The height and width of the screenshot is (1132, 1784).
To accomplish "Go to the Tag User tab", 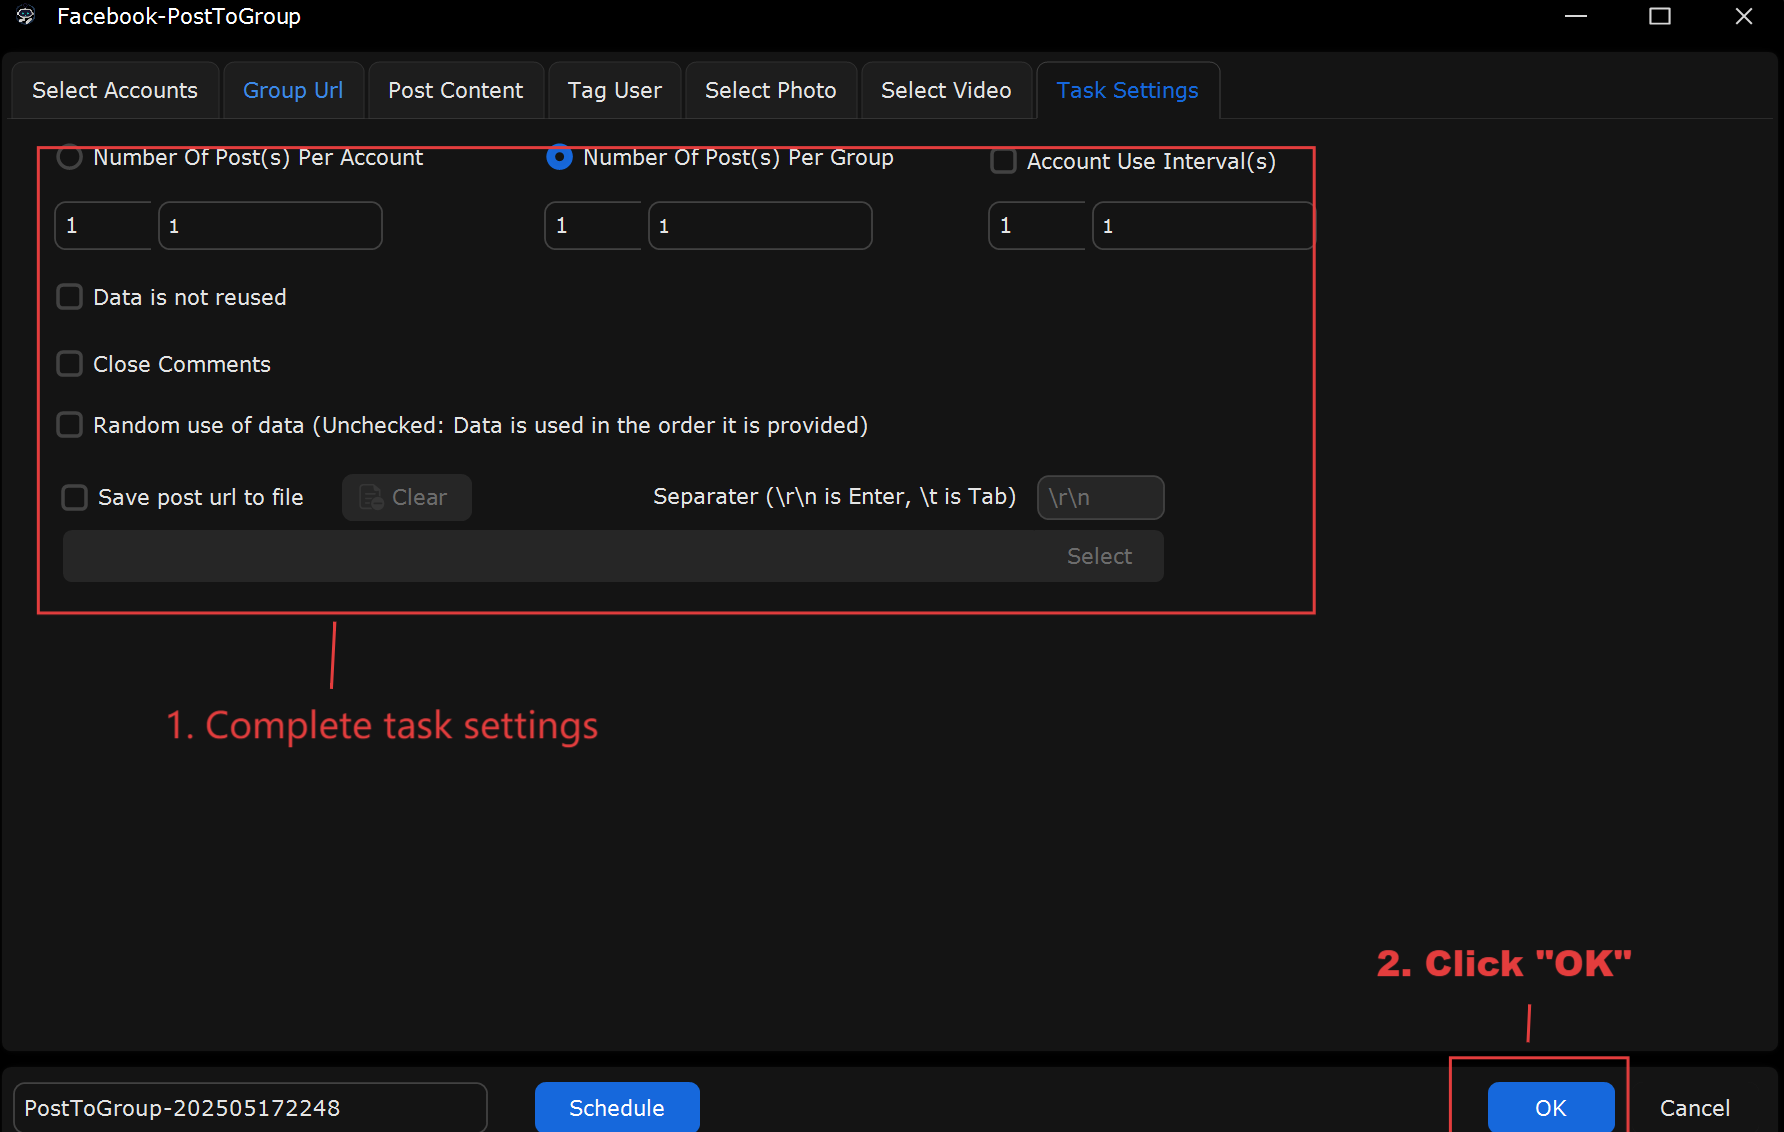I will click(615, 90).
